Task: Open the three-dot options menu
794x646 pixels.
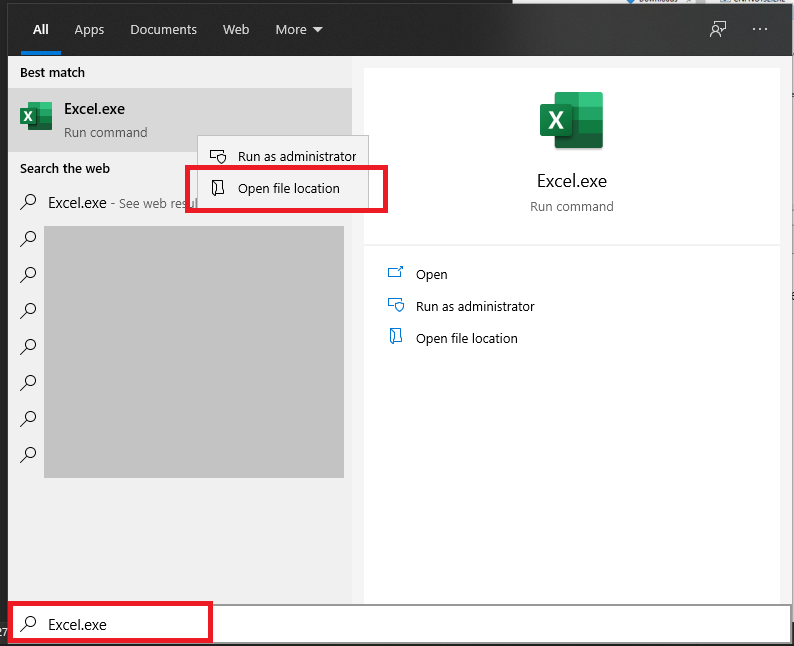Action: [x=760, y=29]
